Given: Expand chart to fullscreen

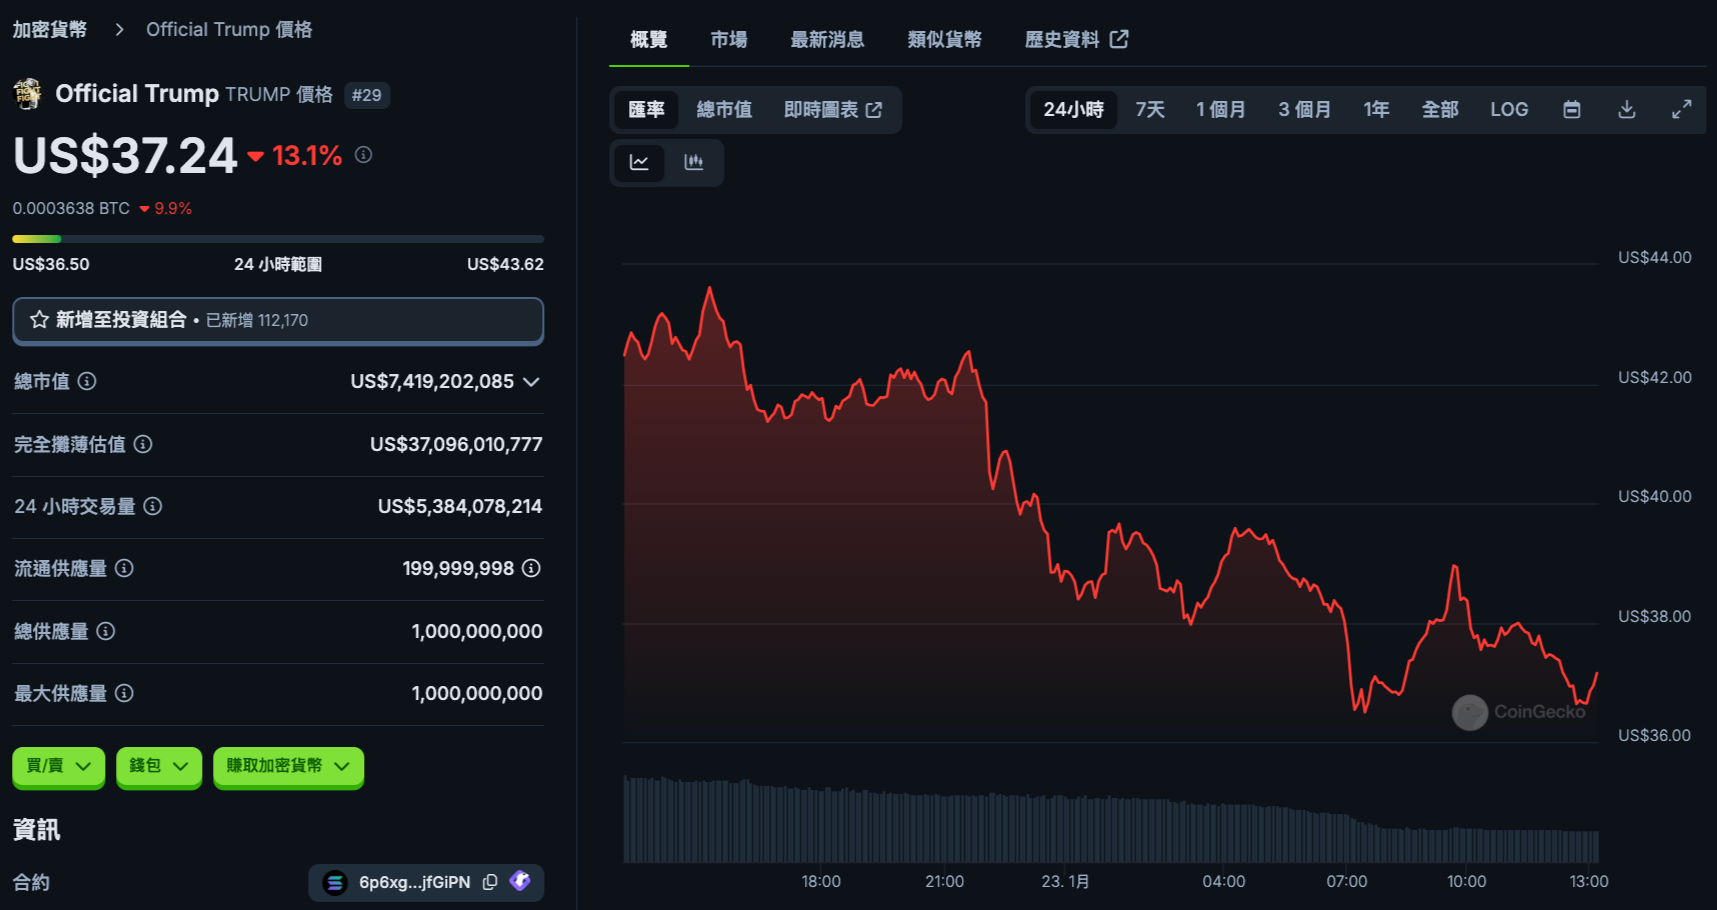Looking at the screenshot, I should tap(1681, 109).
